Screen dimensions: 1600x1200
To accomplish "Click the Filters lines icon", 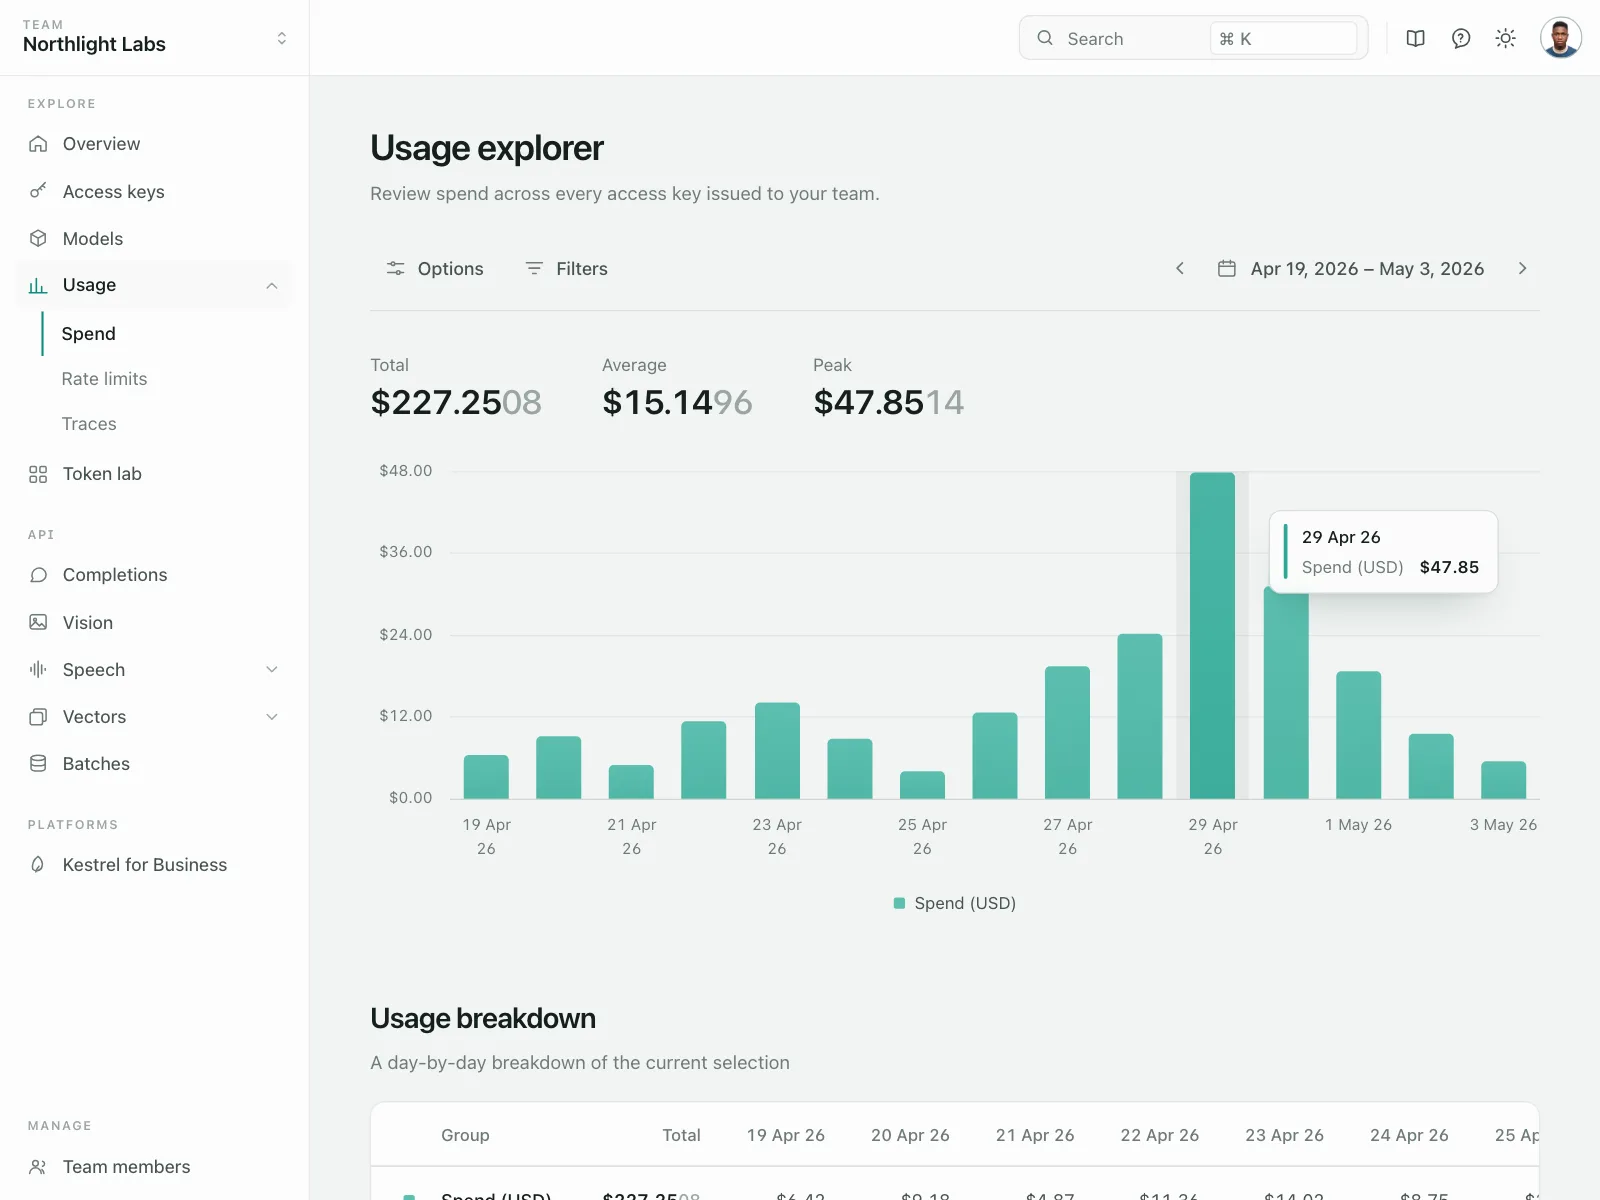I will click(534, 268).
